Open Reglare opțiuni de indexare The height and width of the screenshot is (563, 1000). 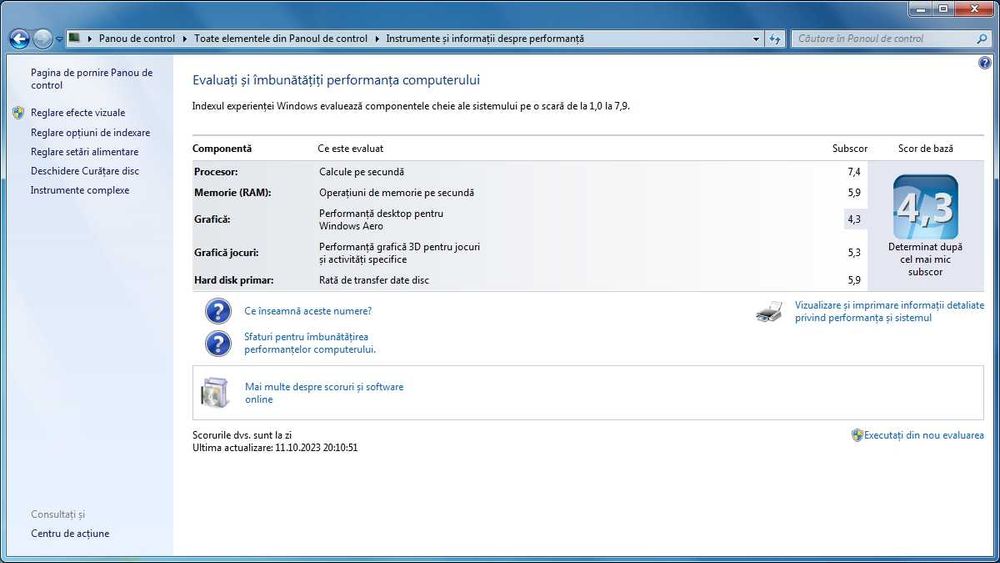91,133
